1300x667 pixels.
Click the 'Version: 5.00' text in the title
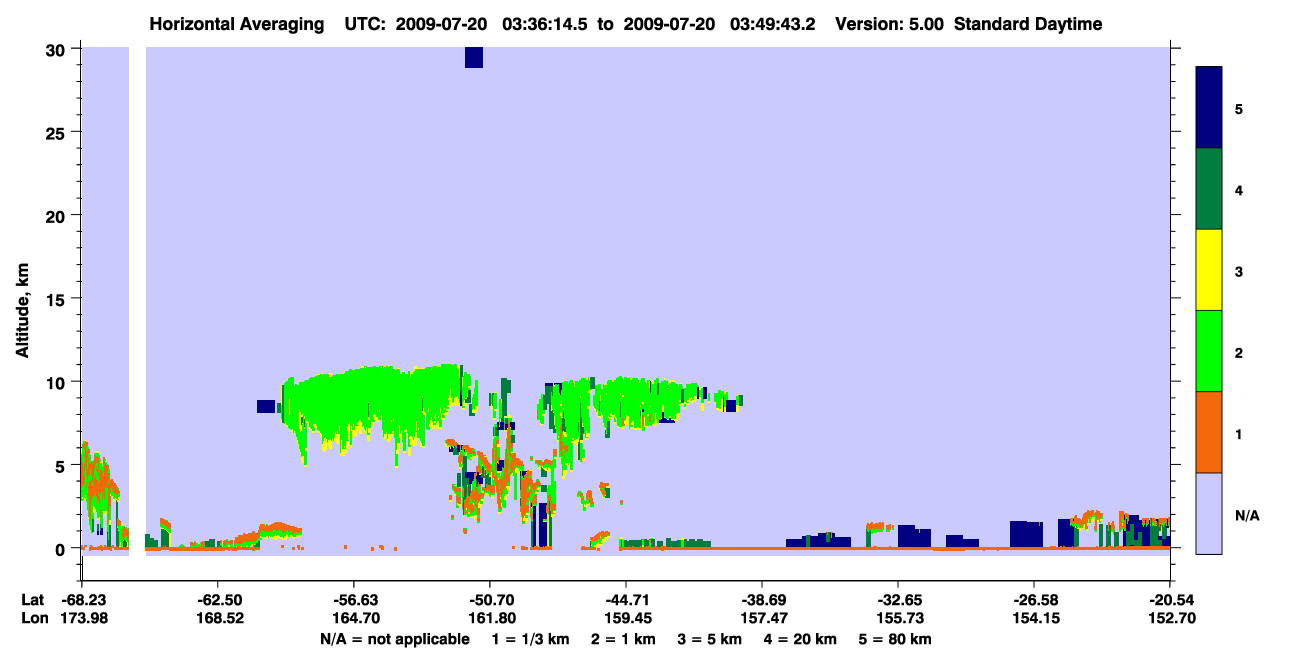tap(887, 24)
